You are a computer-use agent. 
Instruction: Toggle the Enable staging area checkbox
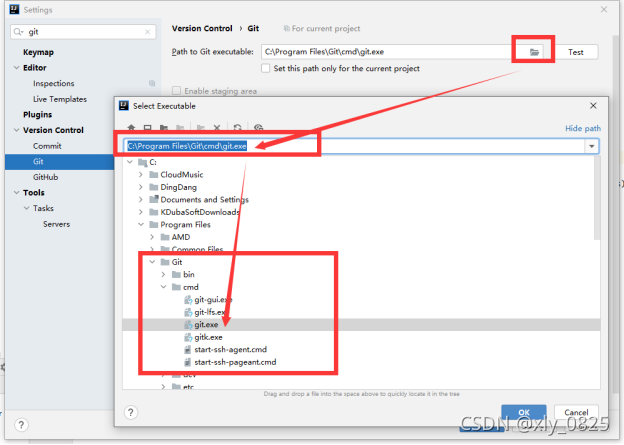coord(176,91)
